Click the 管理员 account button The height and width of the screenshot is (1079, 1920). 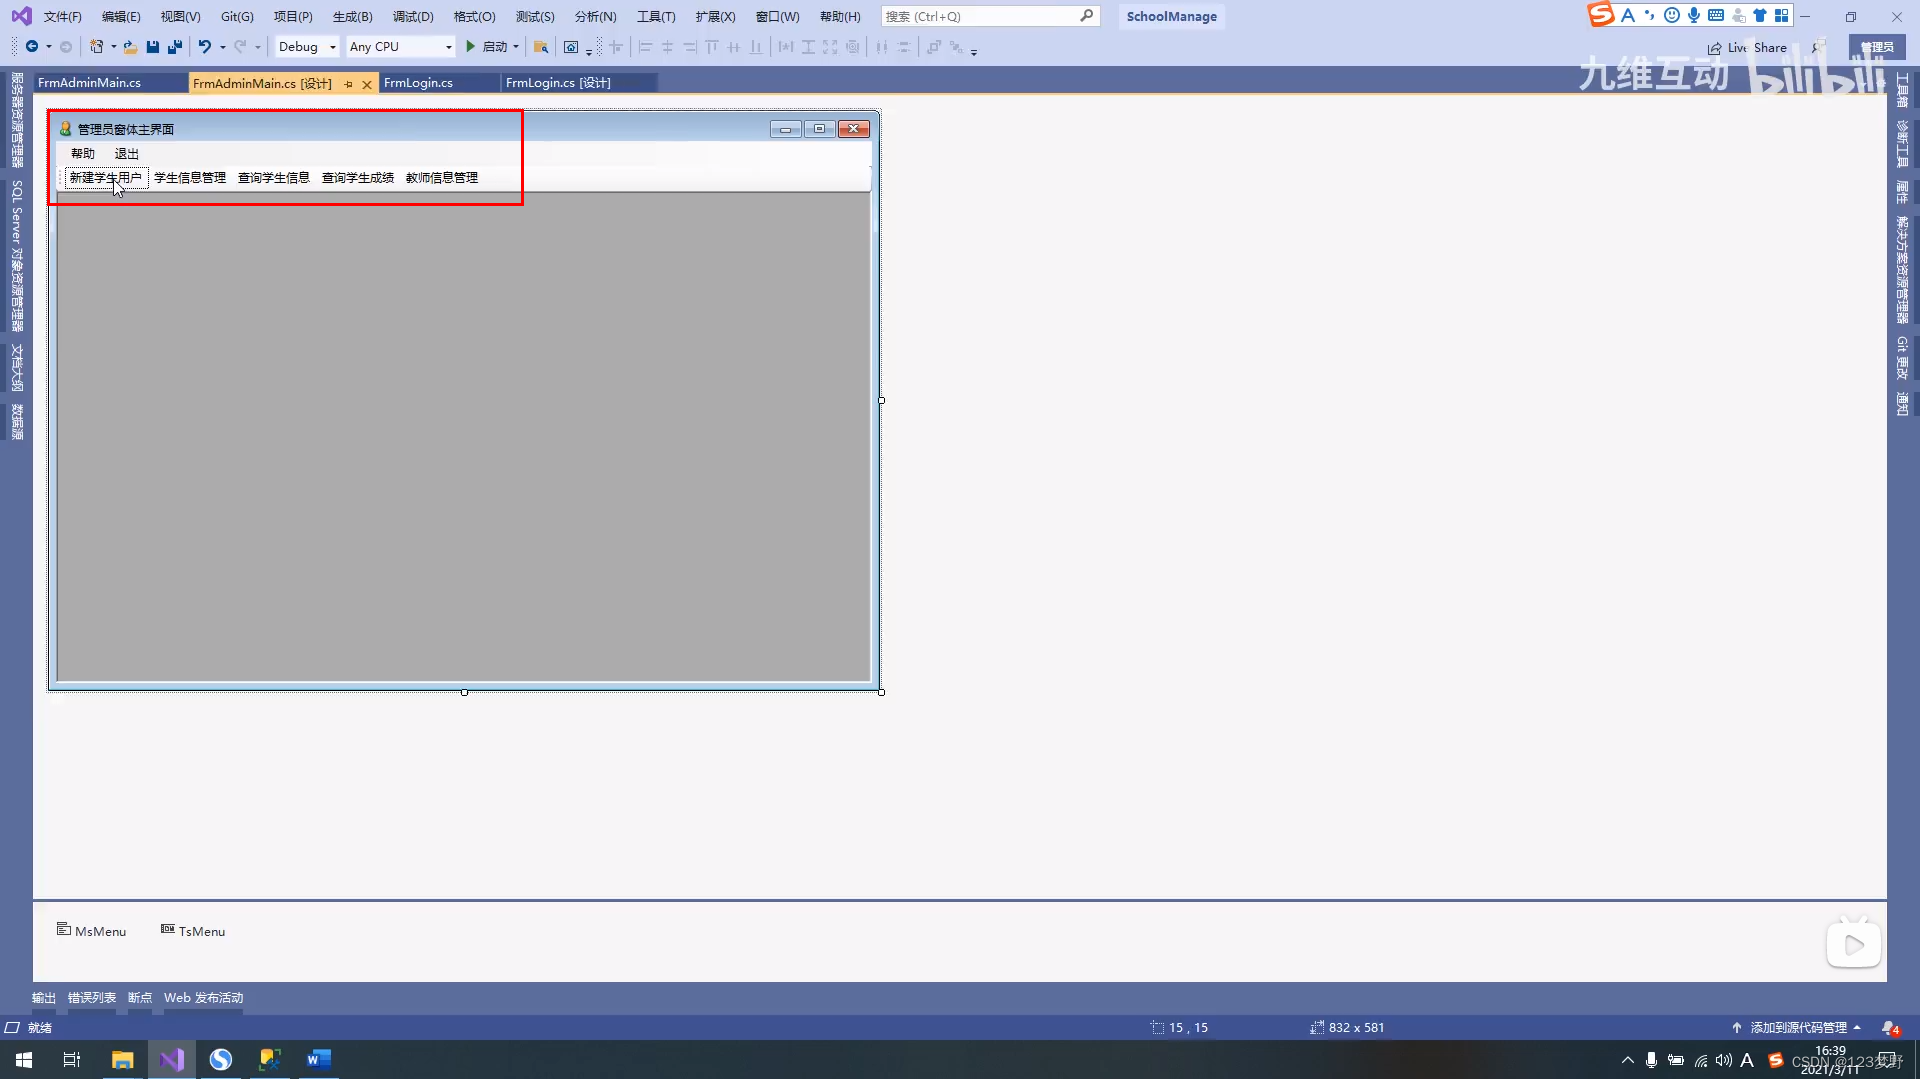1877,48
